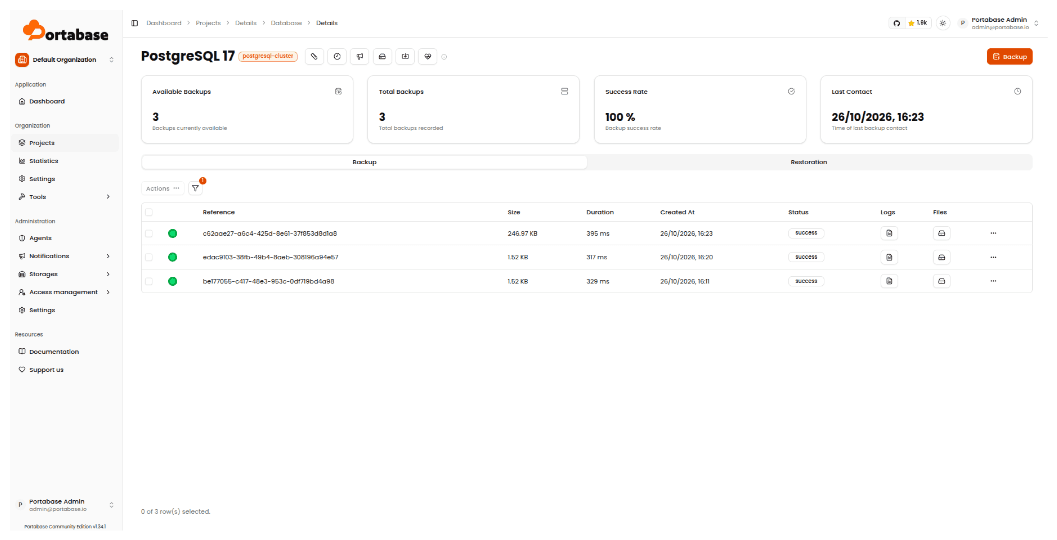The height and width of the screenshot is (540, 1057).
Task: Toggle the light/dark theme icon
Action: point(942,23)
